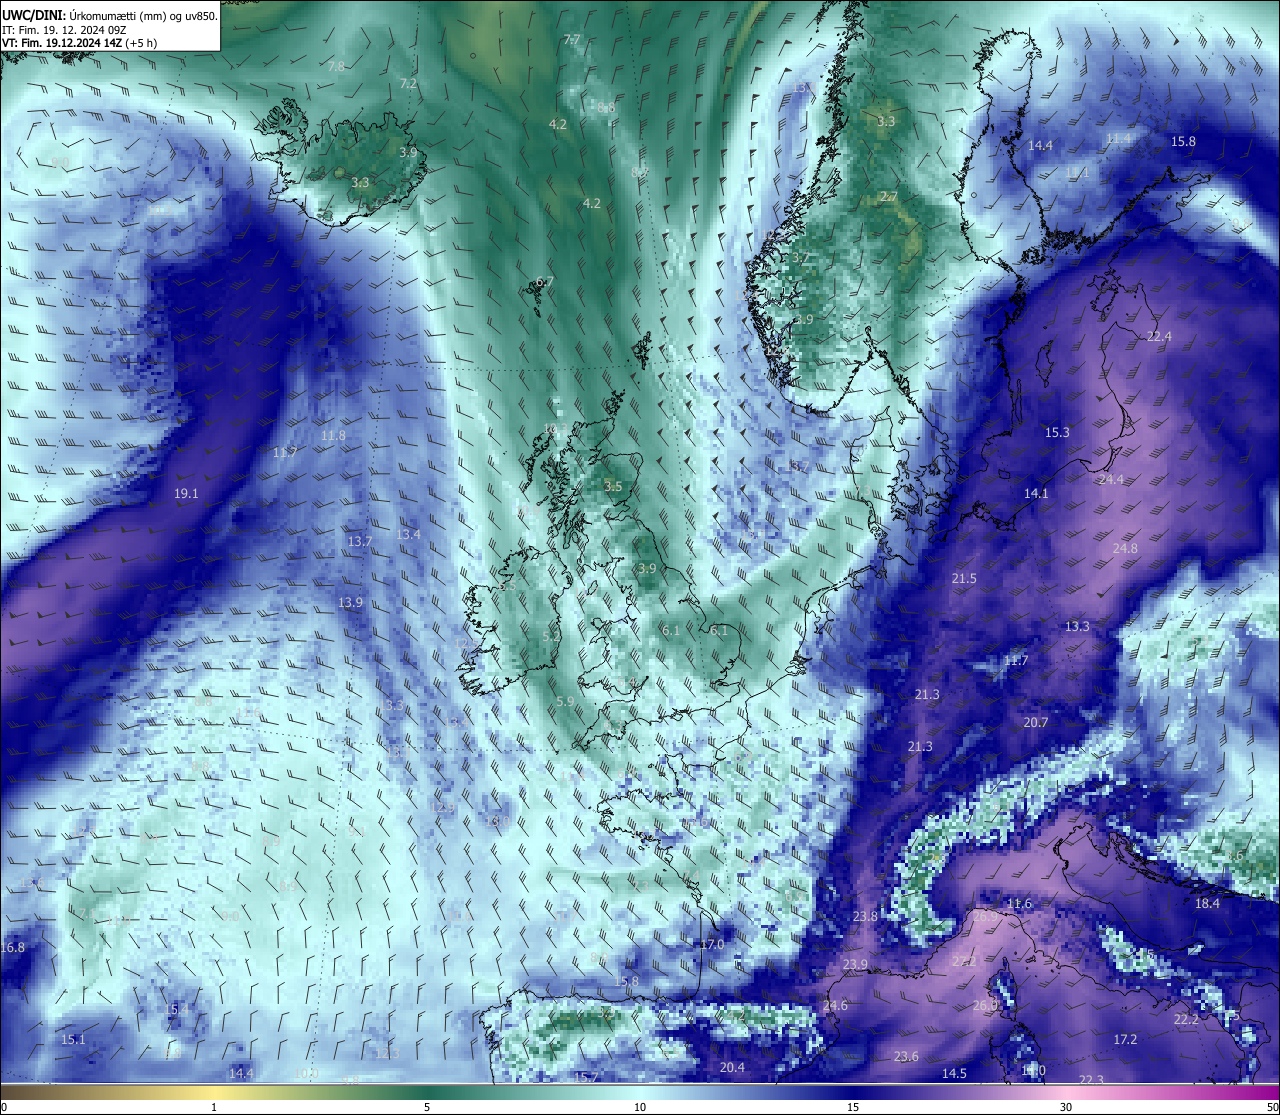Click the 11.6 value label
1280x1115 pixels.
1019,903
